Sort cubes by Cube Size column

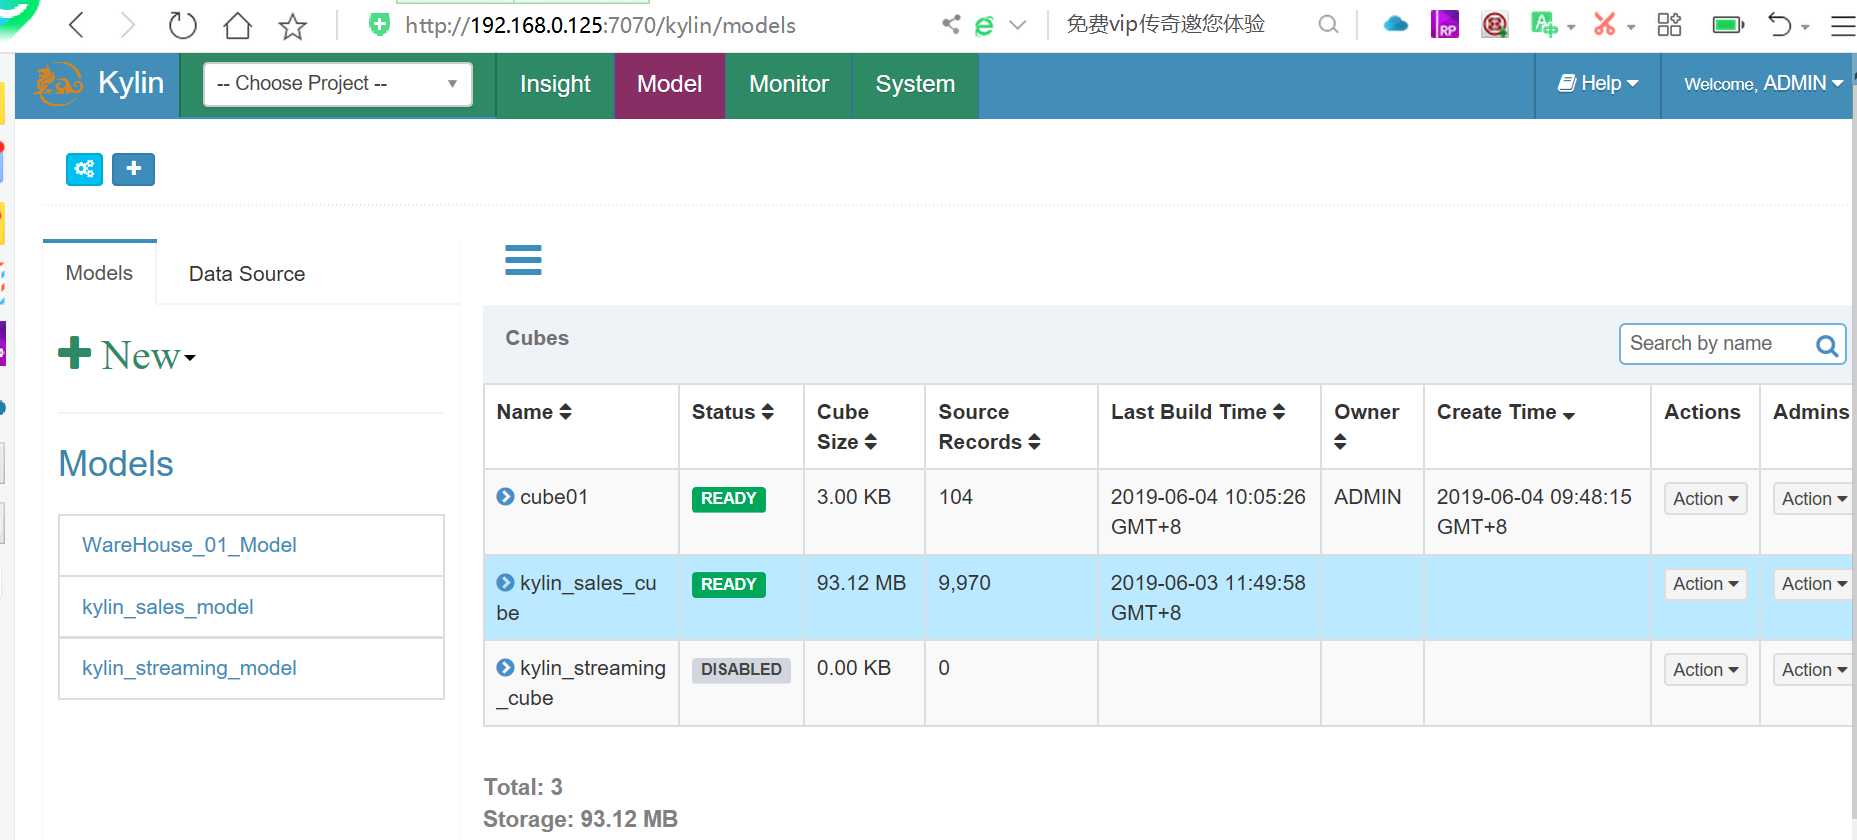pyautogui.click(x=847, y=427)
